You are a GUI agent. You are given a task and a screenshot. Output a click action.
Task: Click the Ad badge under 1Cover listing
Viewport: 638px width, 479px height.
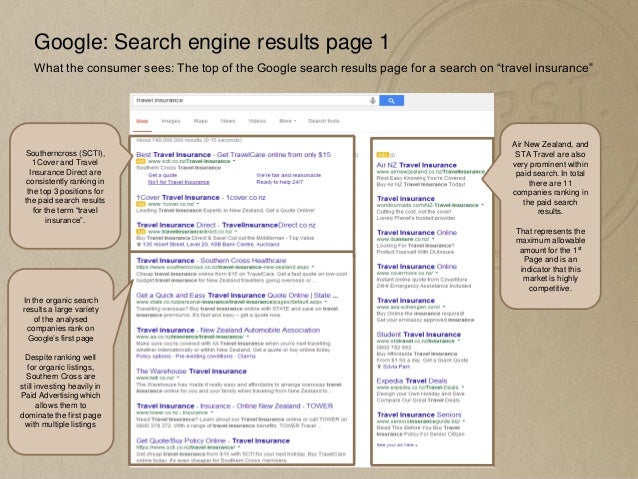click(x=141, y=204)
